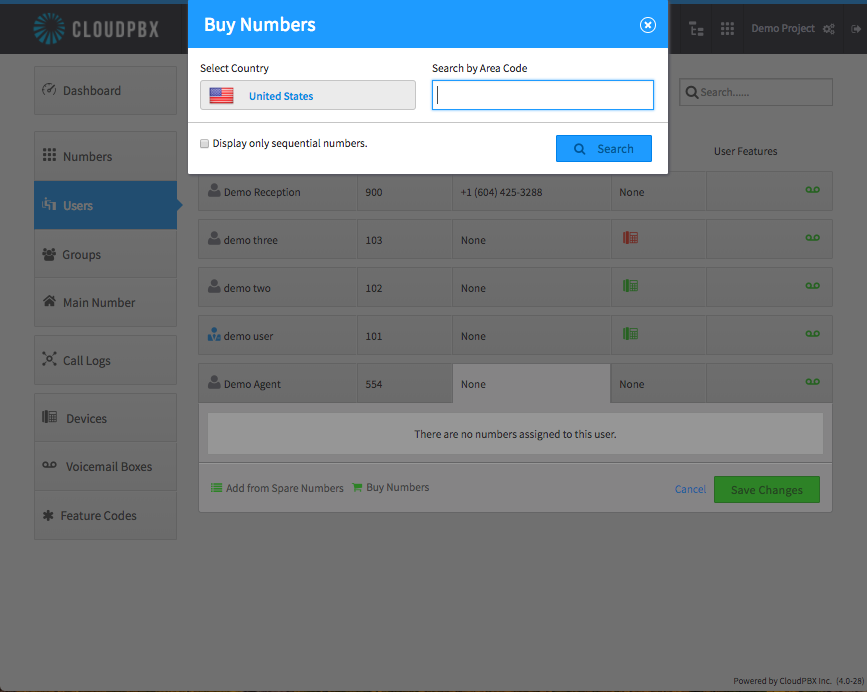Toggle Display only sequential numbers checkbox
867x692 pixels.
(x=205, y=144)
